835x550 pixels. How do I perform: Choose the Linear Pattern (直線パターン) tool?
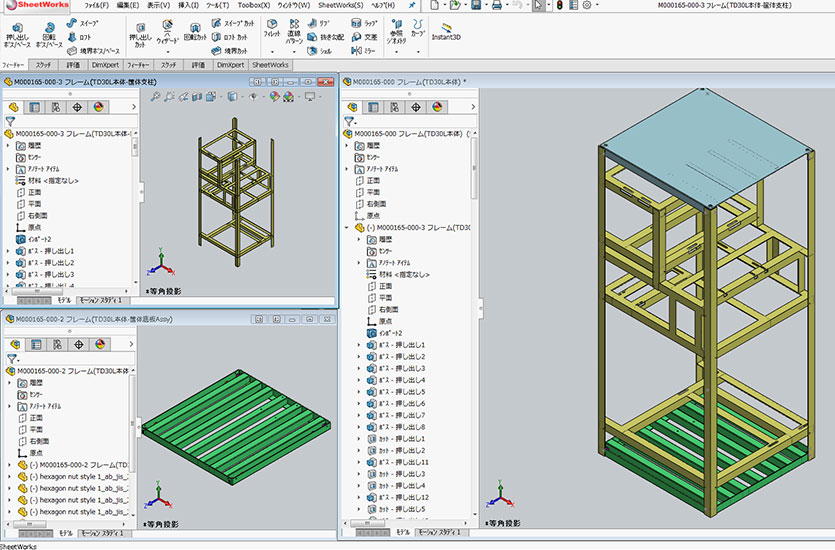(294, 31)
